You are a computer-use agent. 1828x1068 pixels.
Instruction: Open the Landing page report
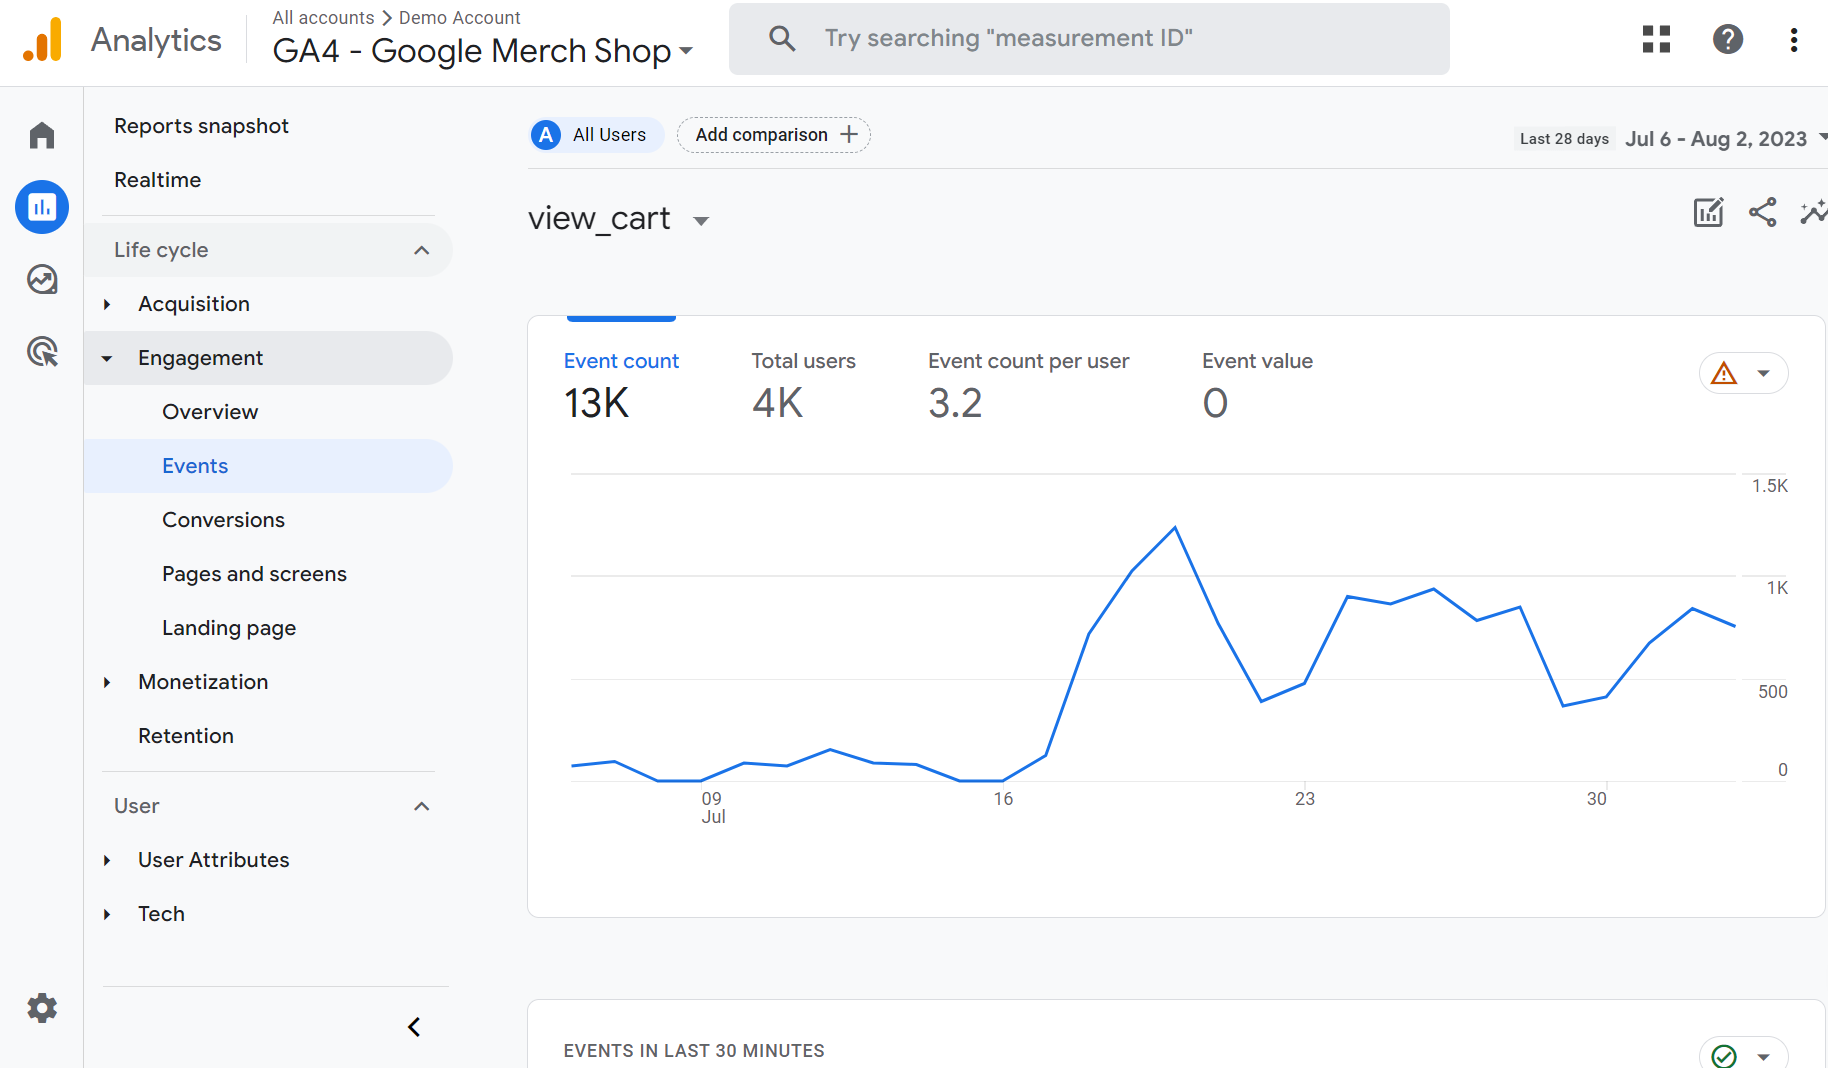pos(229,628)
